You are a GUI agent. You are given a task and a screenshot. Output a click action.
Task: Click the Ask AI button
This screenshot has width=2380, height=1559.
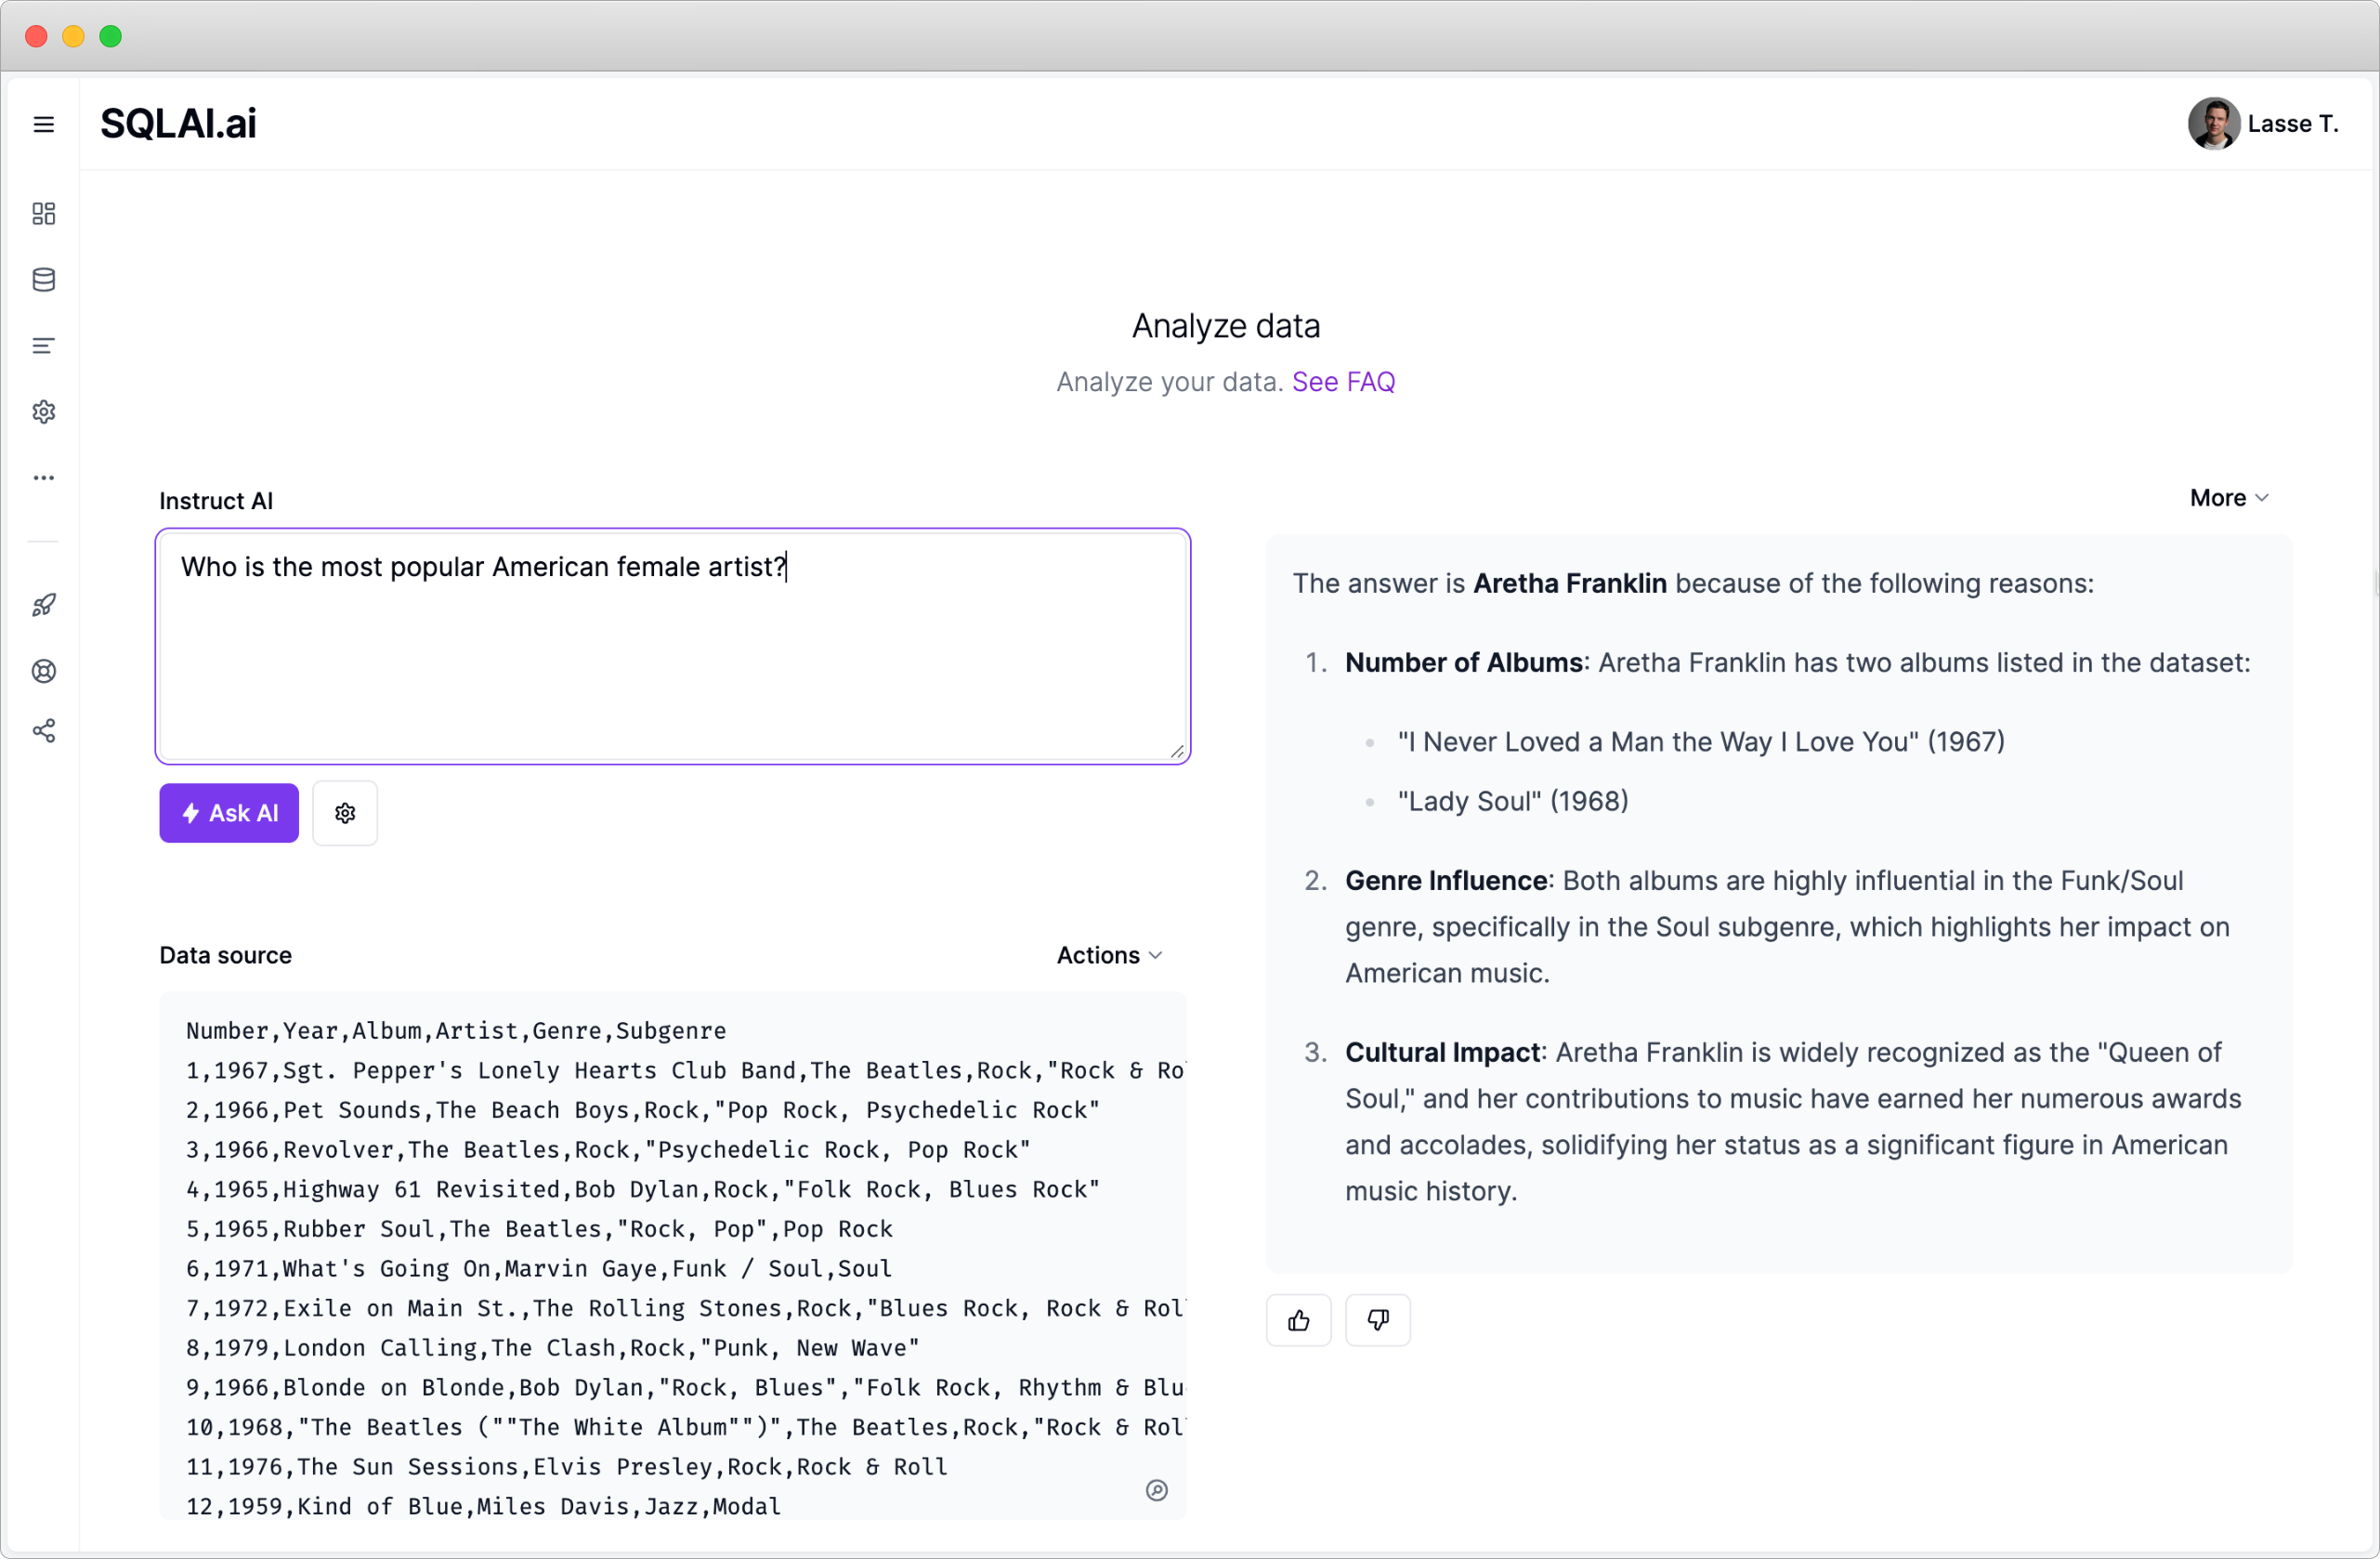(x=229, y=813)
